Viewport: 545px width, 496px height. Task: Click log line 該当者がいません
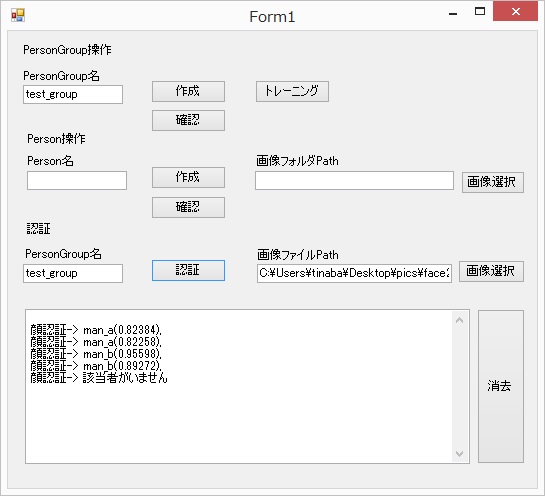click(99, 377)
